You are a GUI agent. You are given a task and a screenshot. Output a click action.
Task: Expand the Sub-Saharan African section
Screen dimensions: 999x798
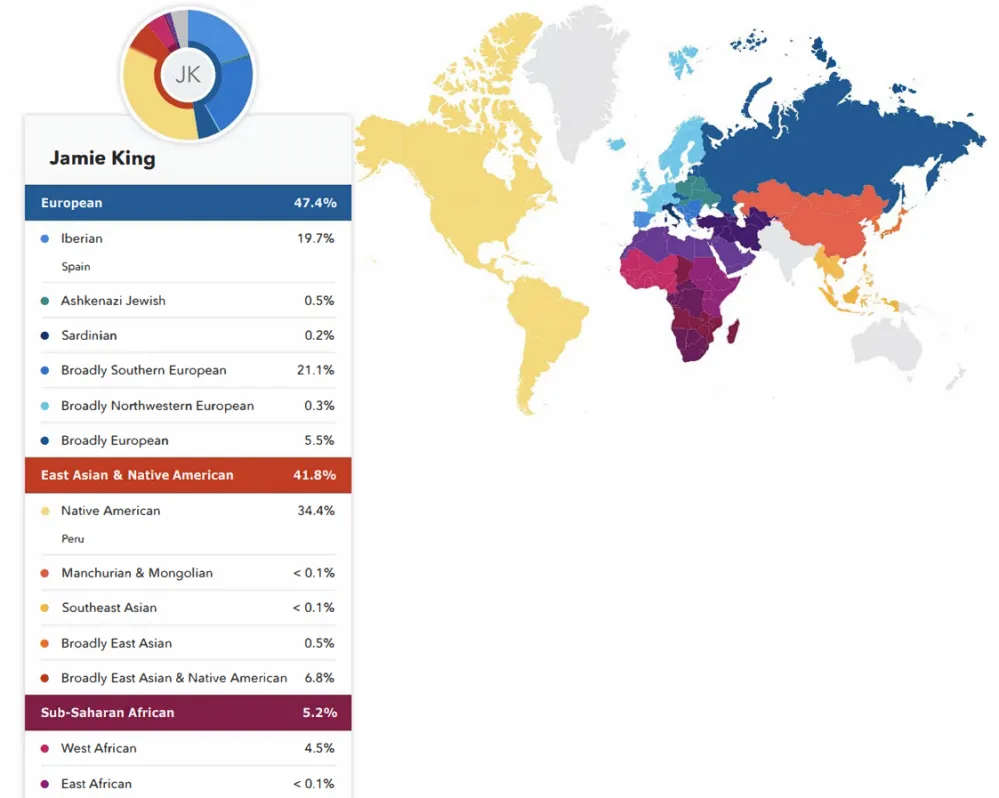point(187,713)
